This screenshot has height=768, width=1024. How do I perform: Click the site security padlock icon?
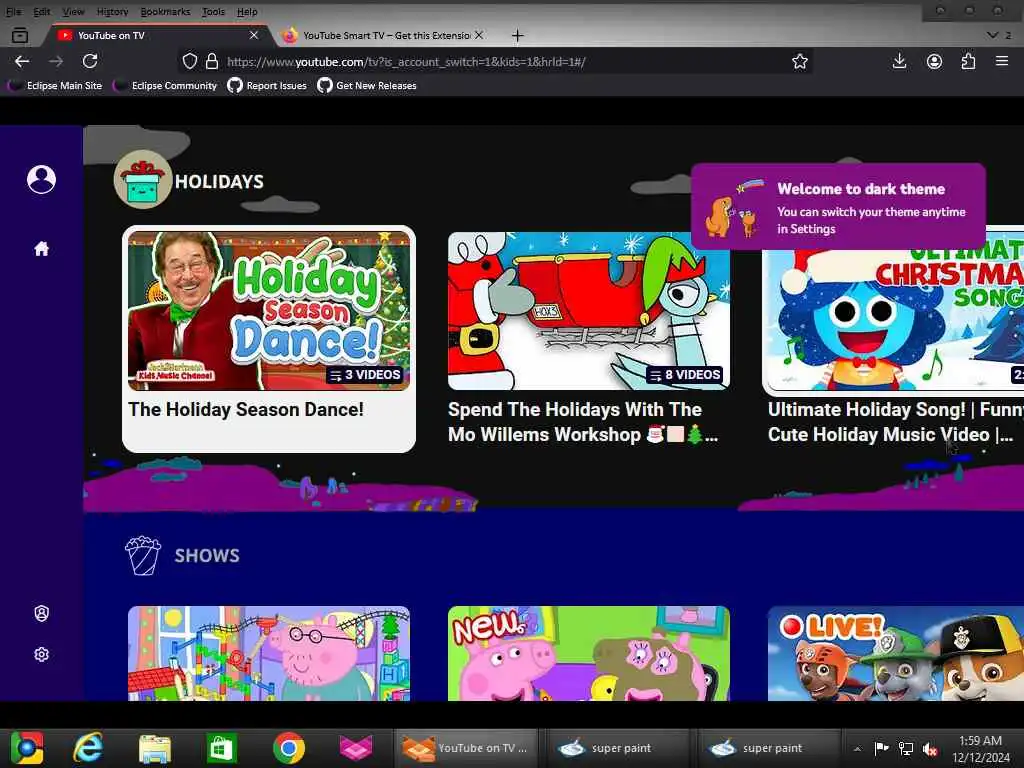(x=212, y=61)
